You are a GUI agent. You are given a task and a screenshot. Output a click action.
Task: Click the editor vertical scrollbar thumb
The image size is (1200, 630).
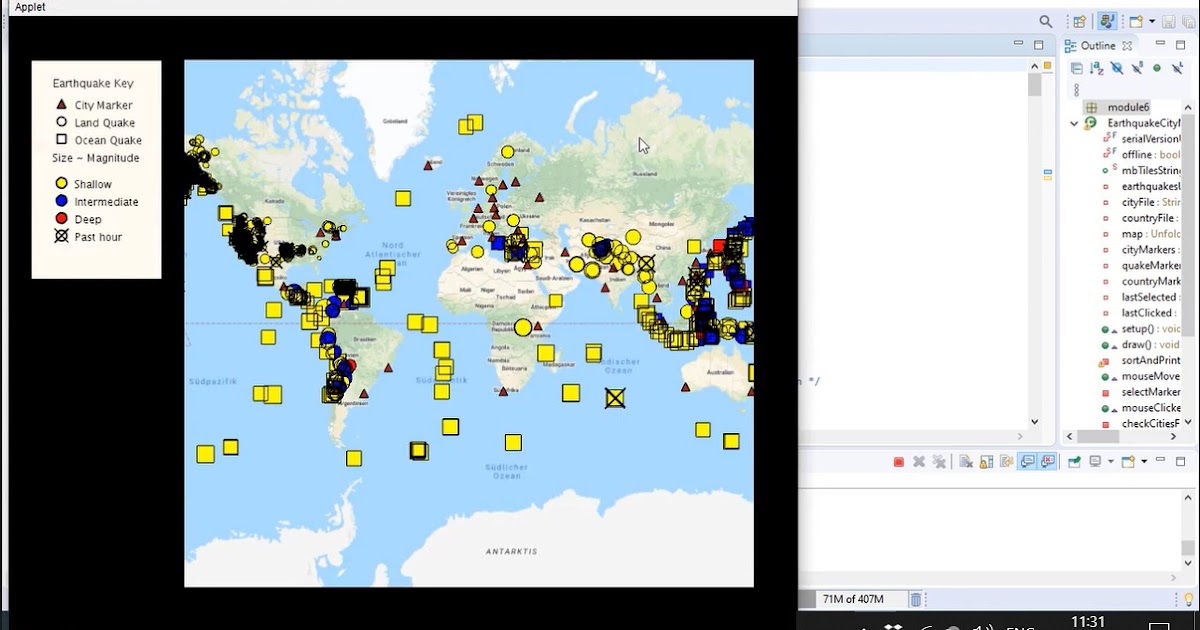click(1035, 86)
